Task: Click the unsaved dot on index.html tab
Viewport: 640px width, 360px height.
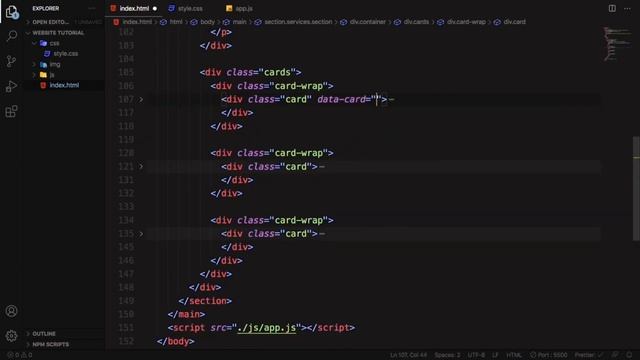Action: click(155, 9)
